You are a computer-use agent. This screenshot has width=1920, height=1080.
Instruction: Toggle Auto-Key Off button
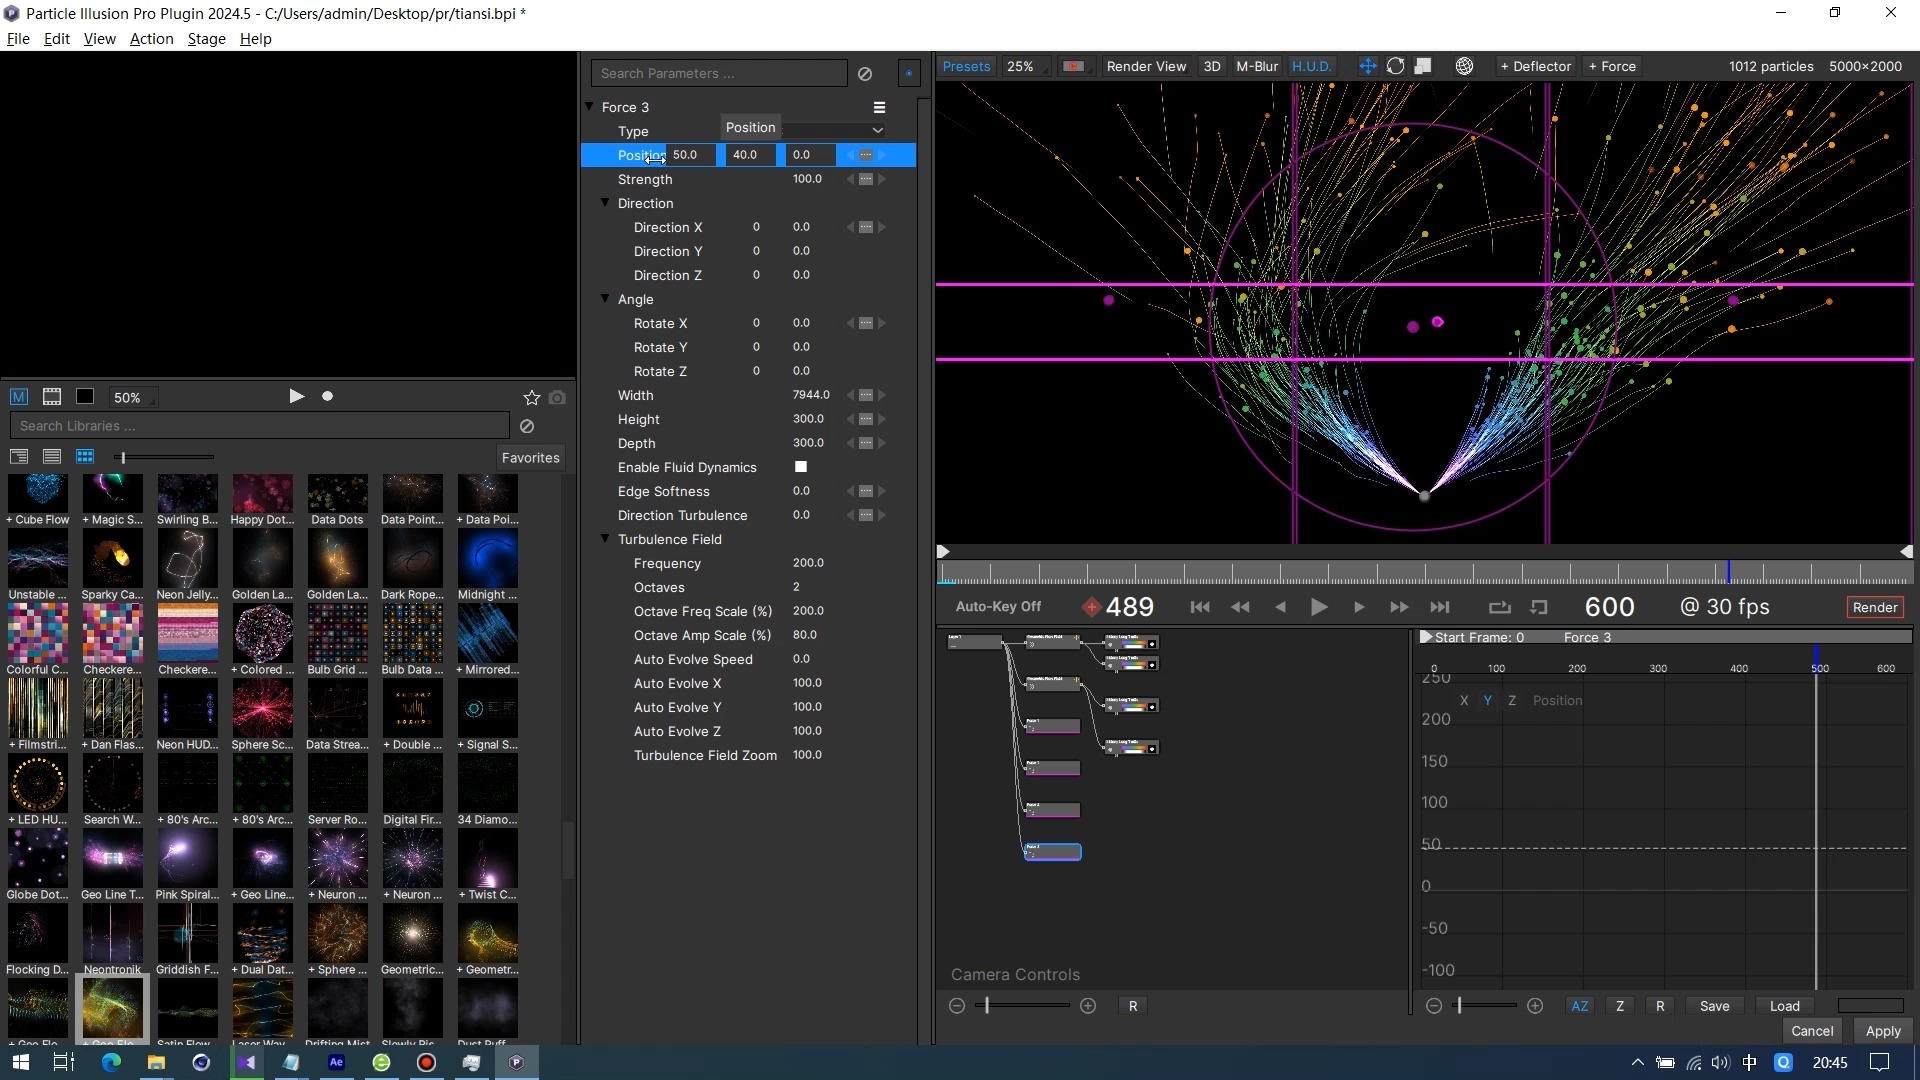tap(998, 607)
